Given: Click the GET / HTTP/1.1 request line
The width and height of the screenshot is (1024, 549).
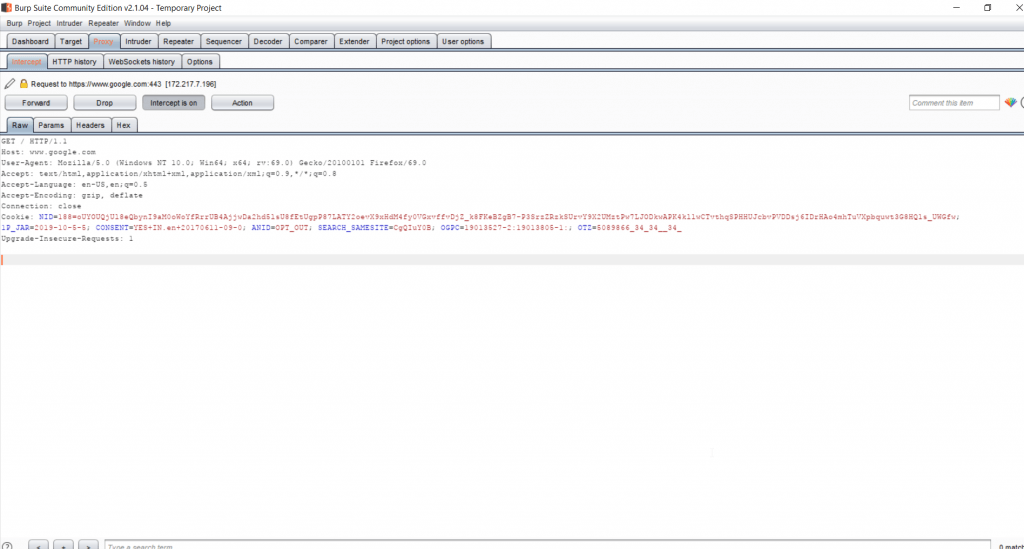Looking at the screenshot, I should (x=34, y=141).
